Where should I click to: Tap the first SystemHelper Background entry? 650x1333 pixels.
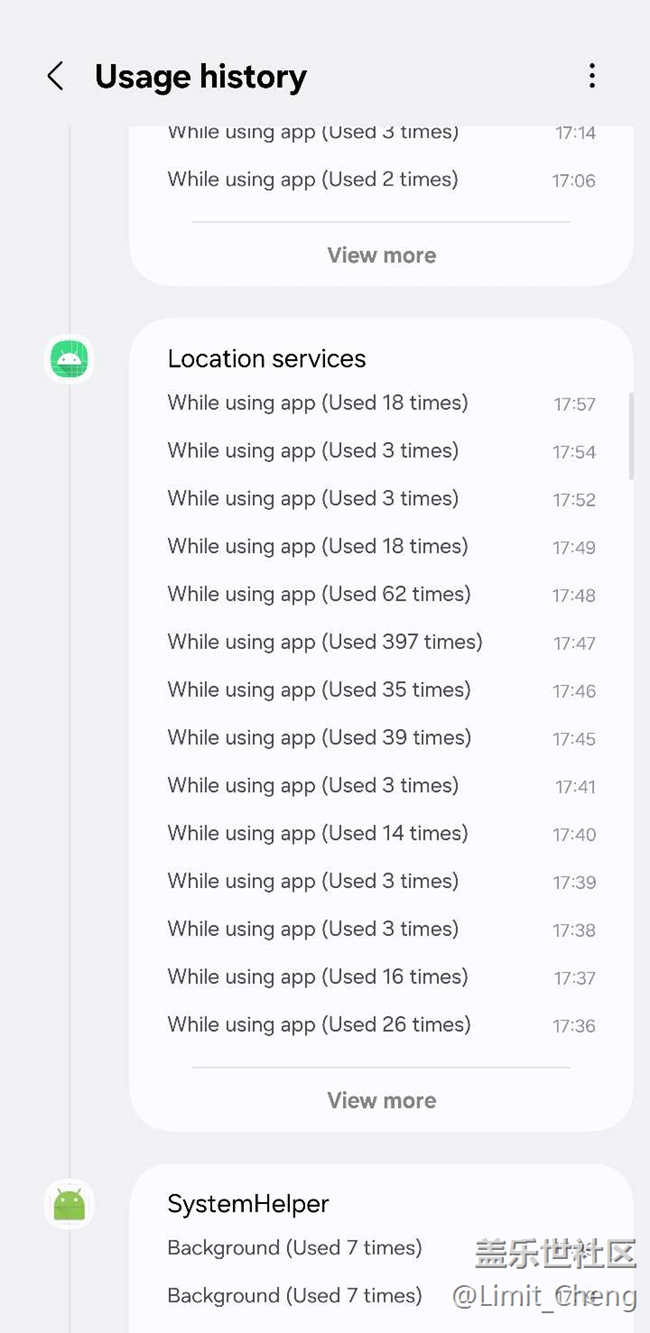point(294,1248)
